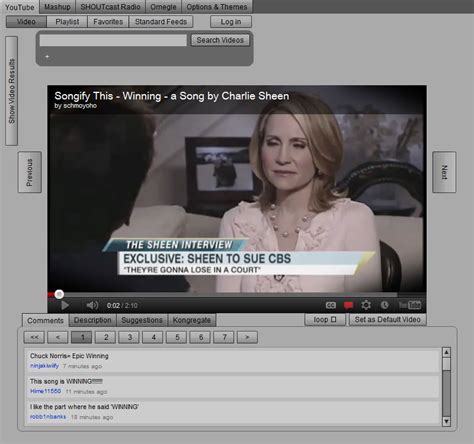The width and height of the screenshot is (474, 444).
Task: Go to next comments page (>)
Action: click(247, 337)
